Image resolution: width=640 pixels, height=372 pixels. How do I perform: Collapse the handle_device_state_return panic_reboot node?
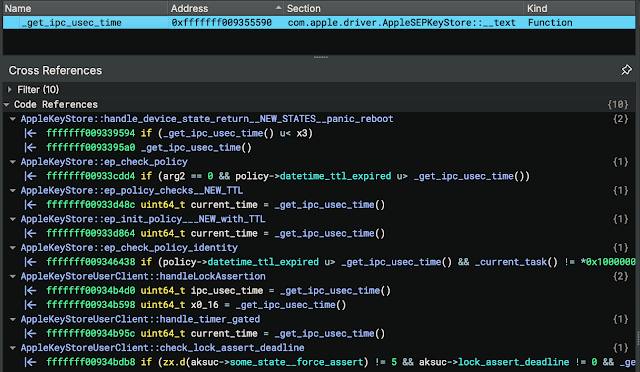pyautogui.click(x=13, y=119)
